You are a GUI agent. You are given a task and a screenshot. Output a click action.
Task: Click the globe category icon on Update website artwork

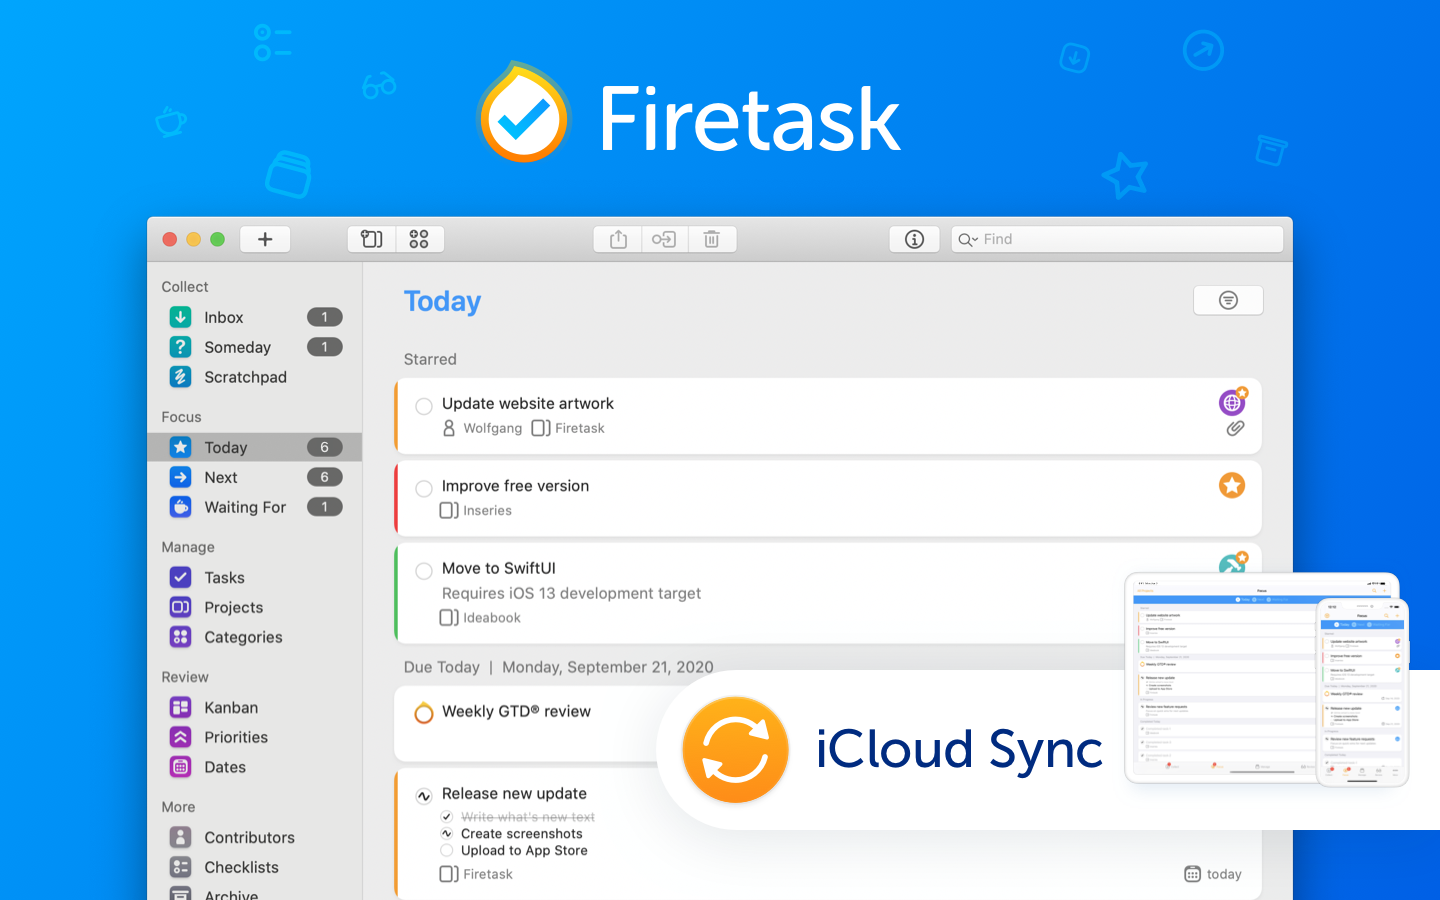click(x=1233, y=401)
